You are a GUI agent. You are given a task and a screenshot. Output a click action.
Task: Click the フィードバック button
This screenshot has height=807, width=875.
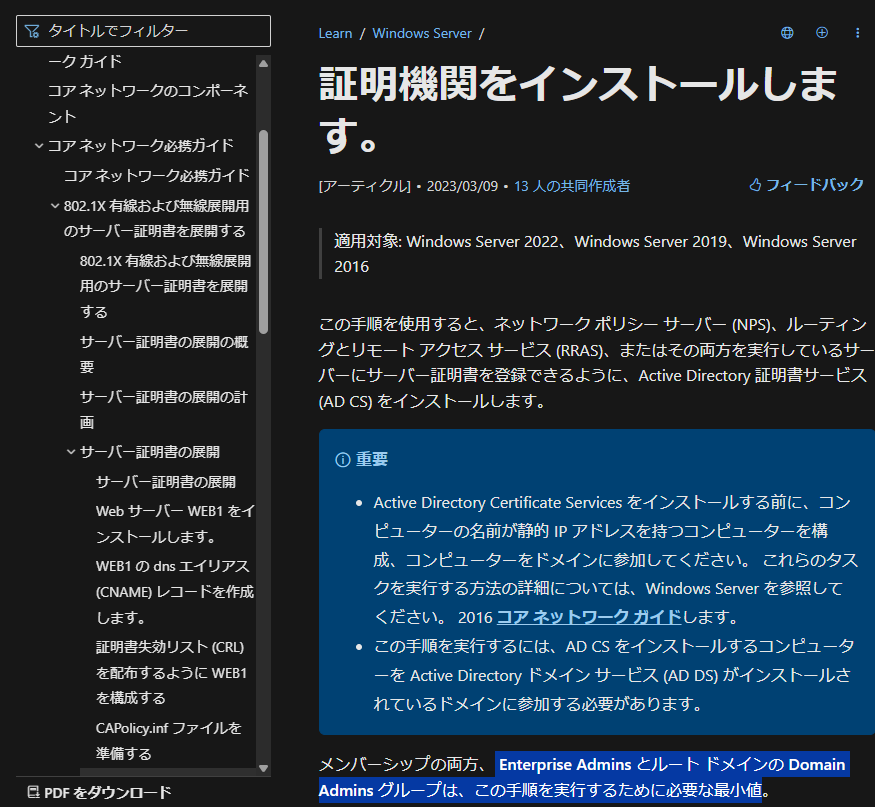click(x=806, y=185)
